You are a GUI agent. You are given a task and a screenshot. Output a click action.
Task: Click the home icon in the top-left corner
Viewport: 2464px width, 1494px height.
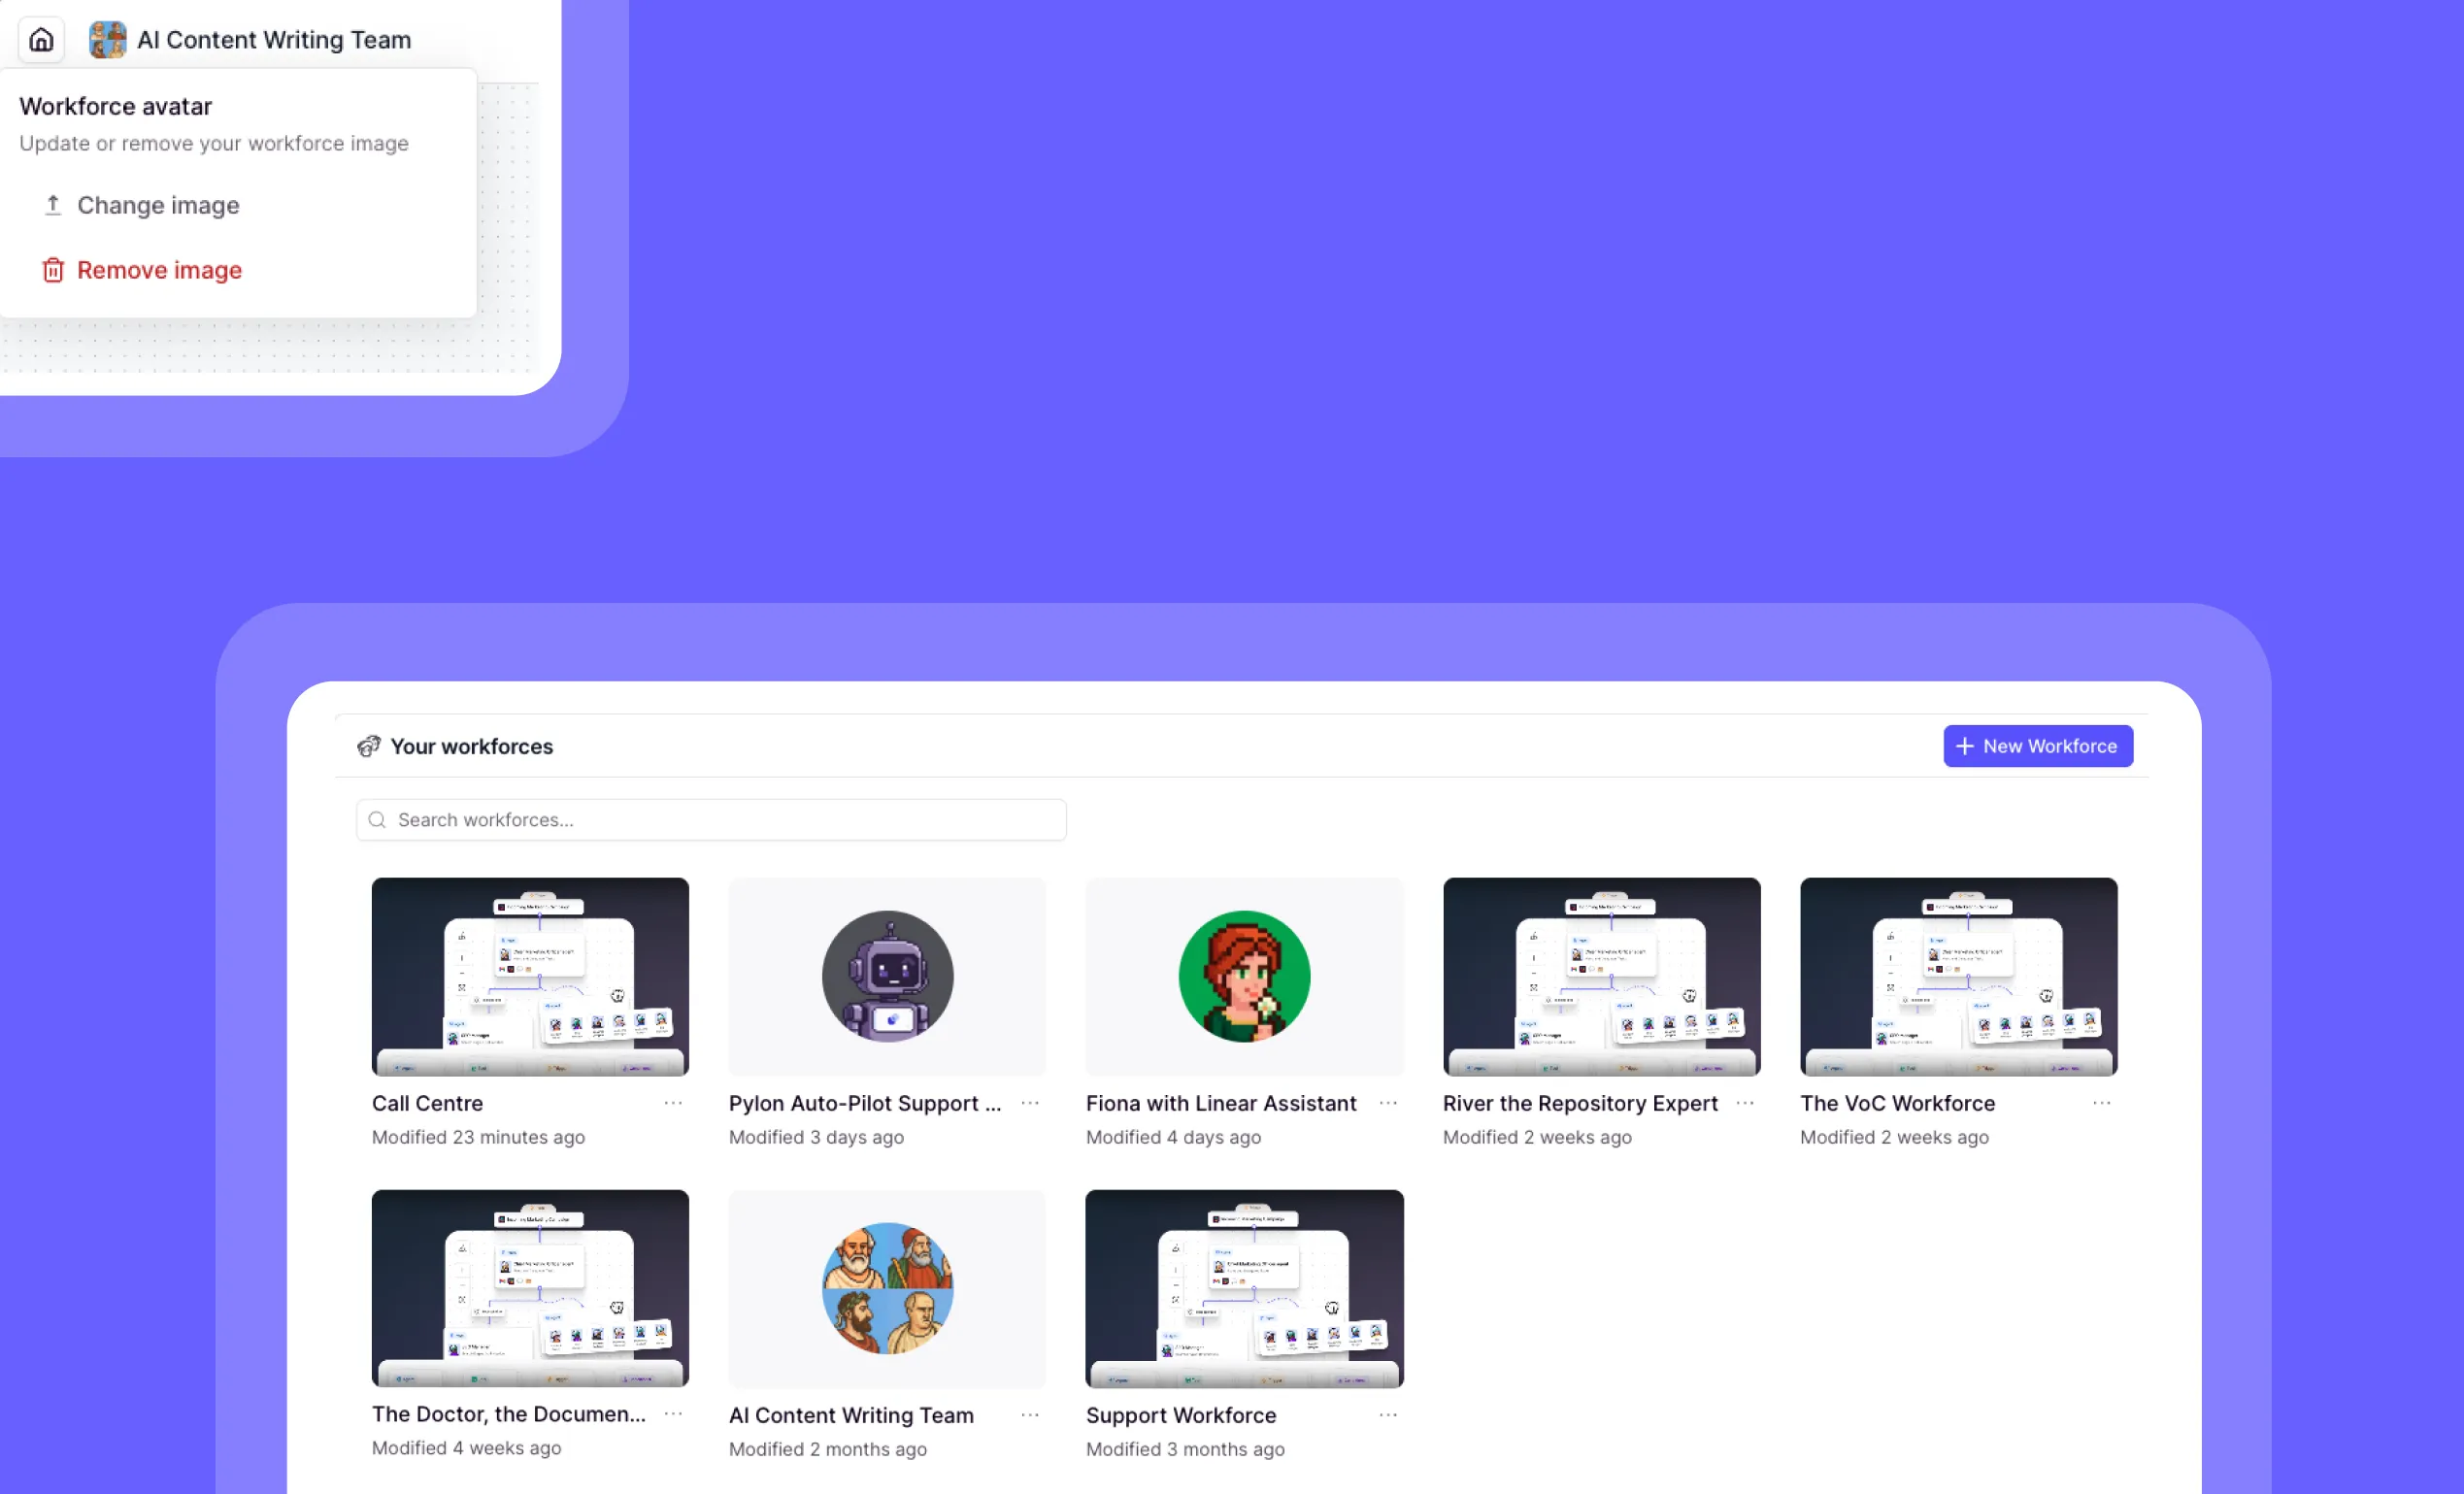click(x=41, y=39)
